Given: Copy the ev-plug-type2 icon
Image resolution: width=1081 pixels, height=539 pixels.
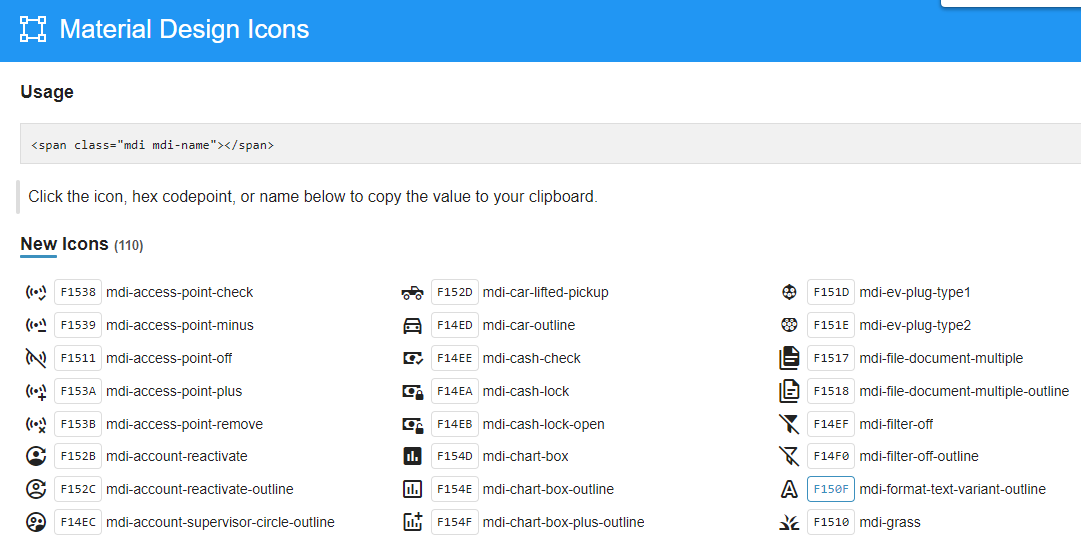Looking at the screenshot, I should (789, 325).
